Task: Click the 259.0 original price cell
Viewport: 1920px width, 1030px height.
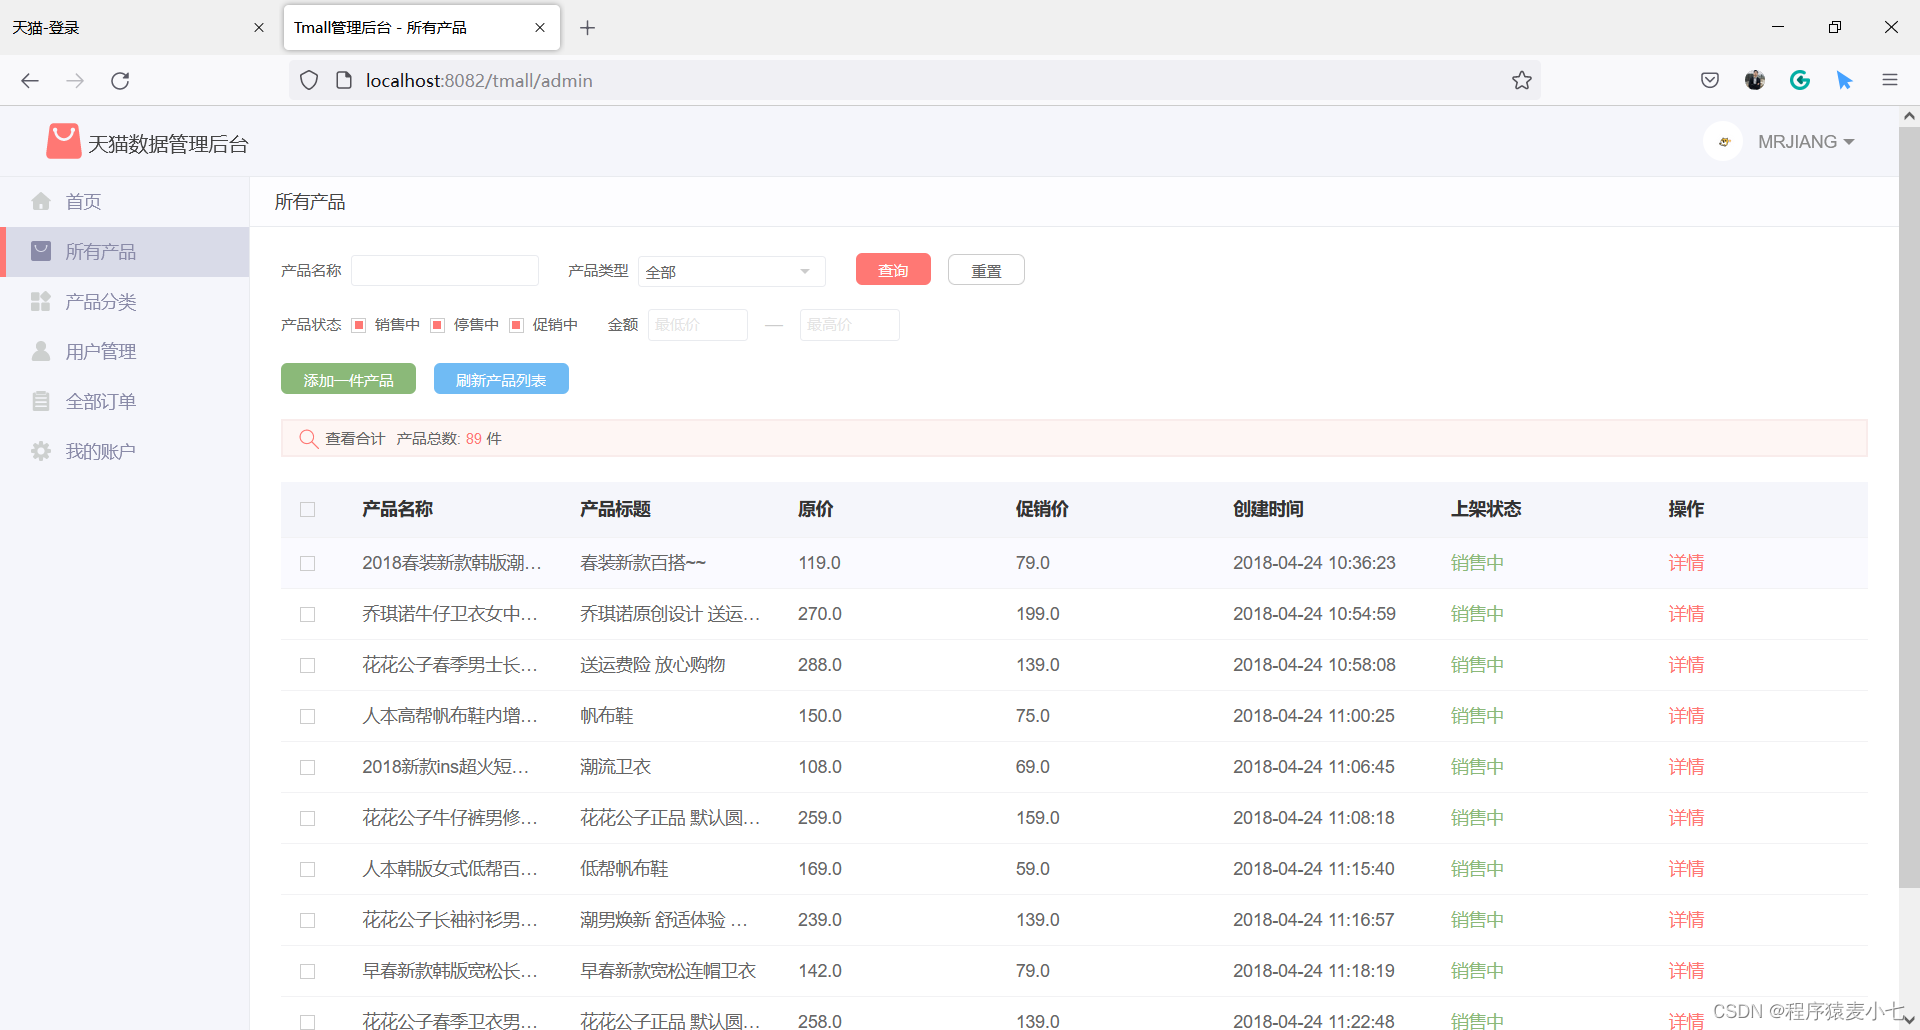Action: pyautogui.click(x=820, y=818)
